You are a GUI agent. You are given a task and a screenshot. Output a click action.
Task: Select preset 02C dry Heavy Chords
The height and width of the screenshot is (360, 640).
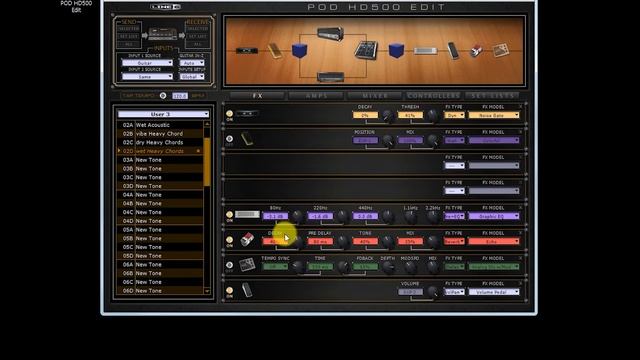(160, 142)
